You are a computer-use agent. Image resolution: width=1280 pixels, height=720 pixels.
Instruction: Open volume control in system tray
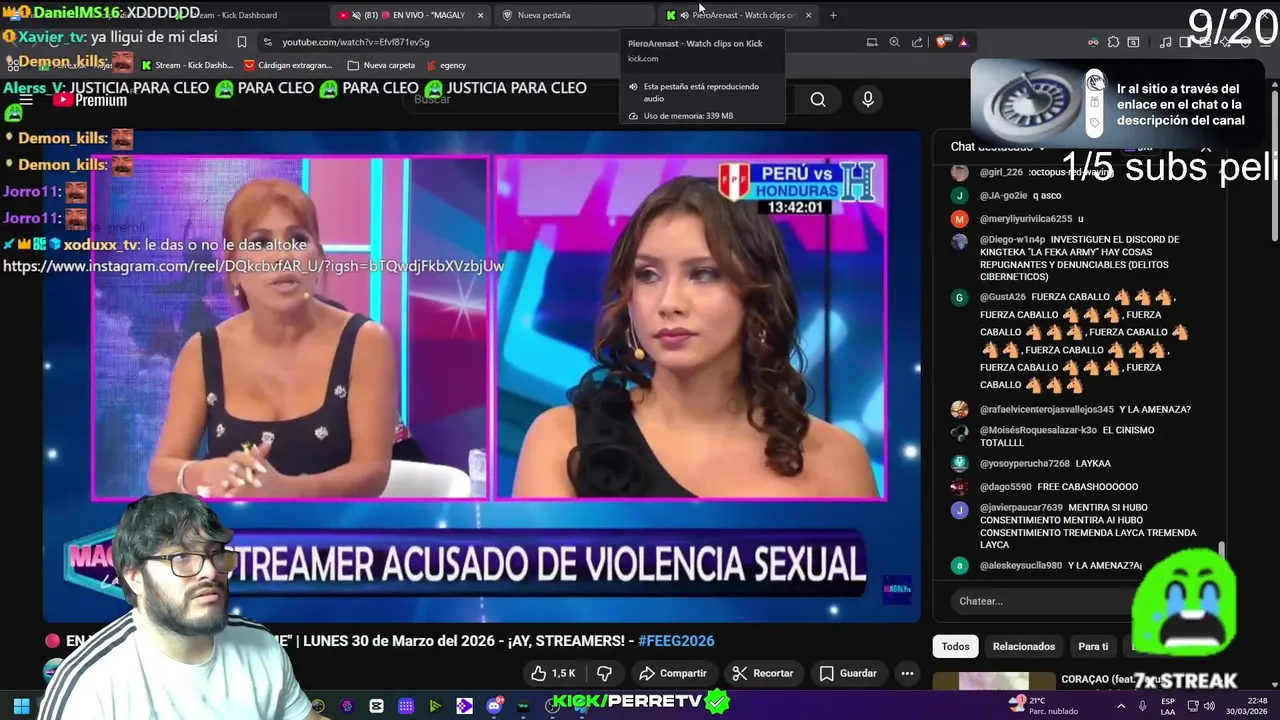point(1209,706)
